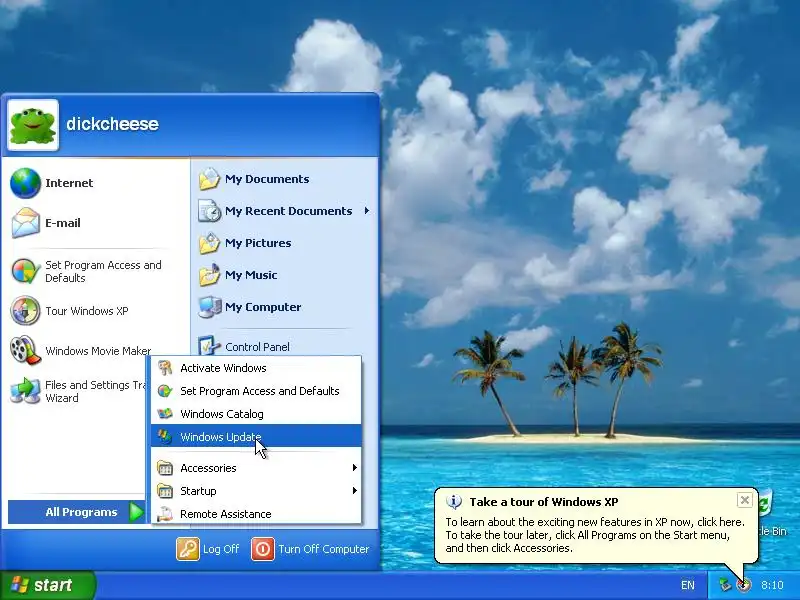The height and width of the screenshot is (600, 800).
Task: Click the 8:10 taskbar clock
Action: (772, 585)
